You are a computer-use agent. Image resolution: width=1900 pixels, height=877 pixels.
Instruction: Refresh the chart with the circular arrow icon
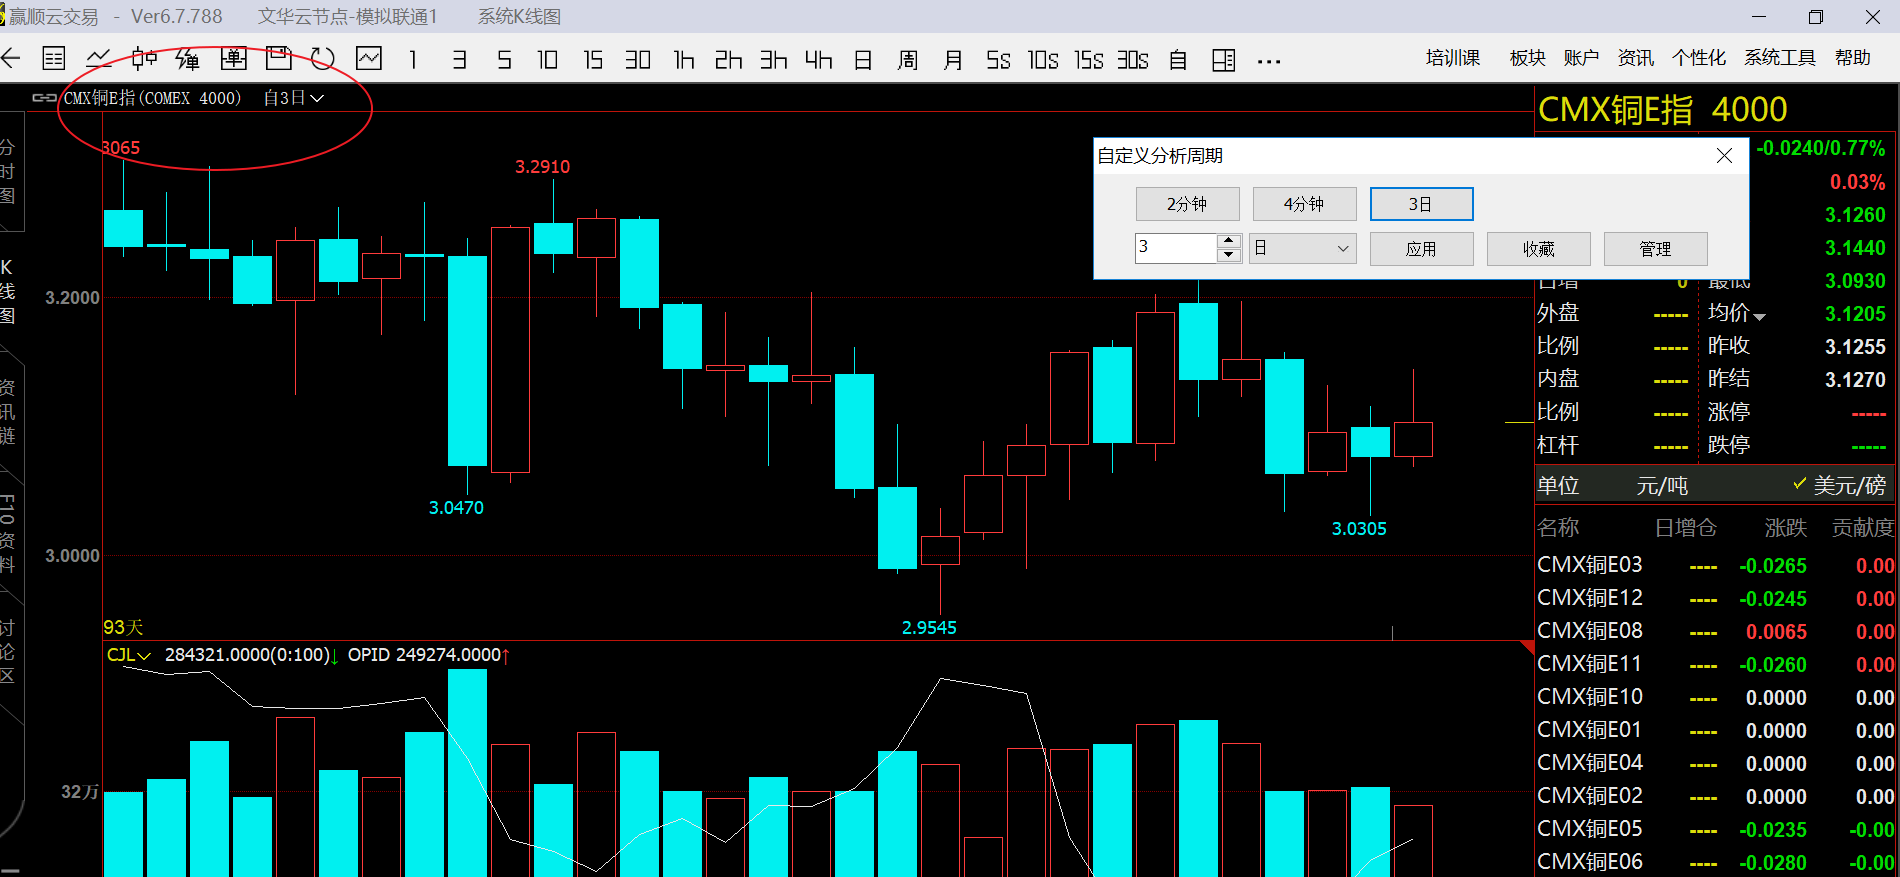(x=323, y=59)
